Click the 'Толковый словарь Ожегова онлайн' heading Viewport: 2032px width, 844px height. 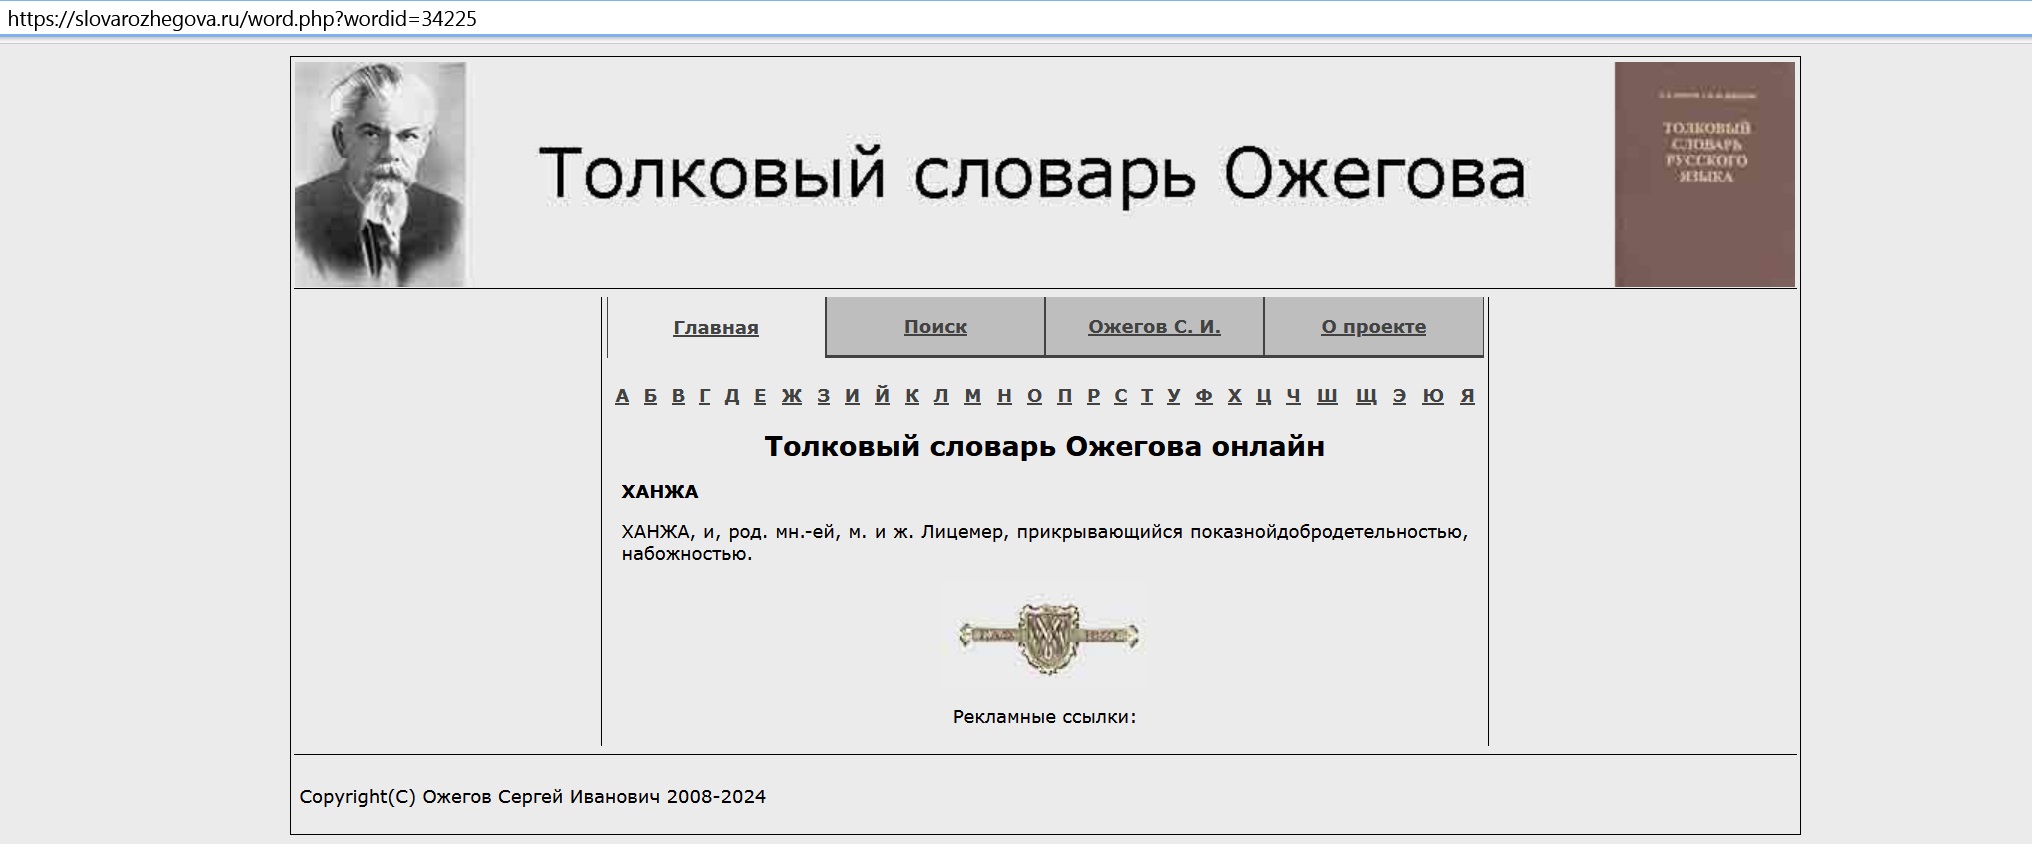point(1044,446)
